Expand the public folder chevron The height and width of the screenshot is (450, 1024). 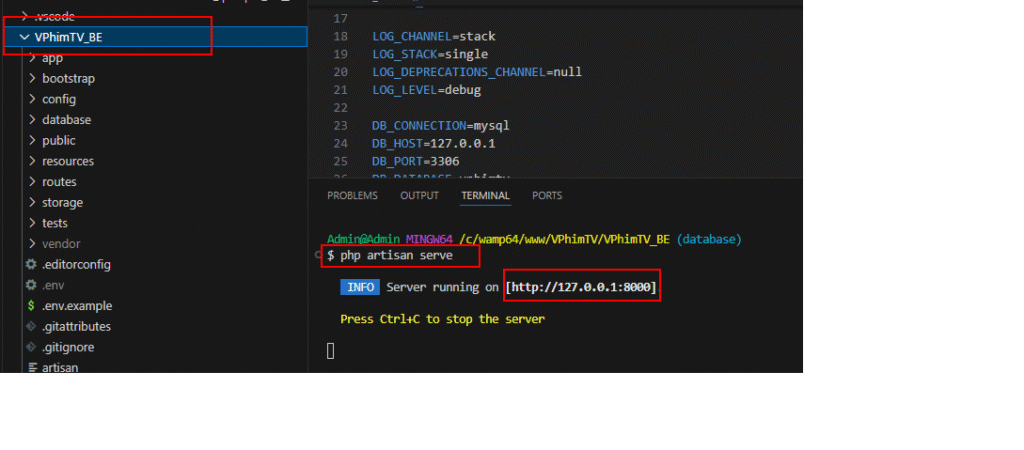tap(32, 140)
